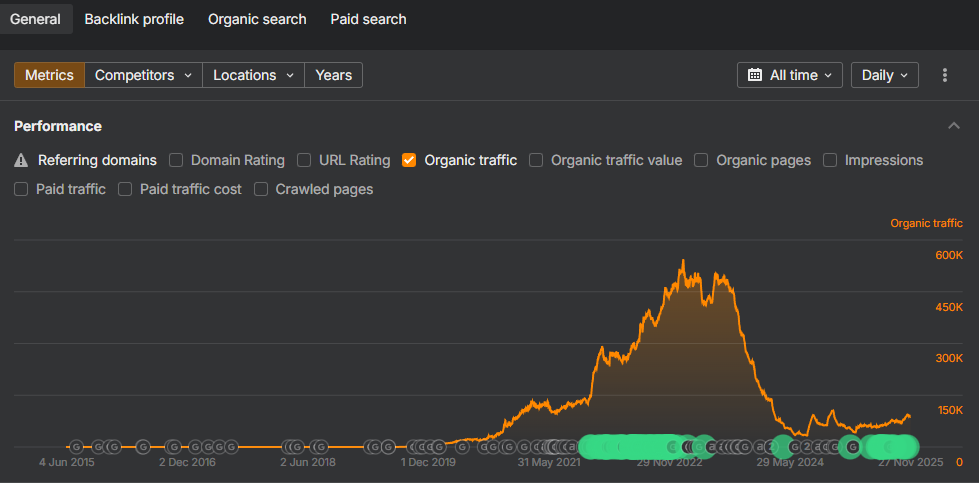The width and height of the screenshot is (979, 483).
Task: Check the Impressions checkbox
Action: point(830,160)
